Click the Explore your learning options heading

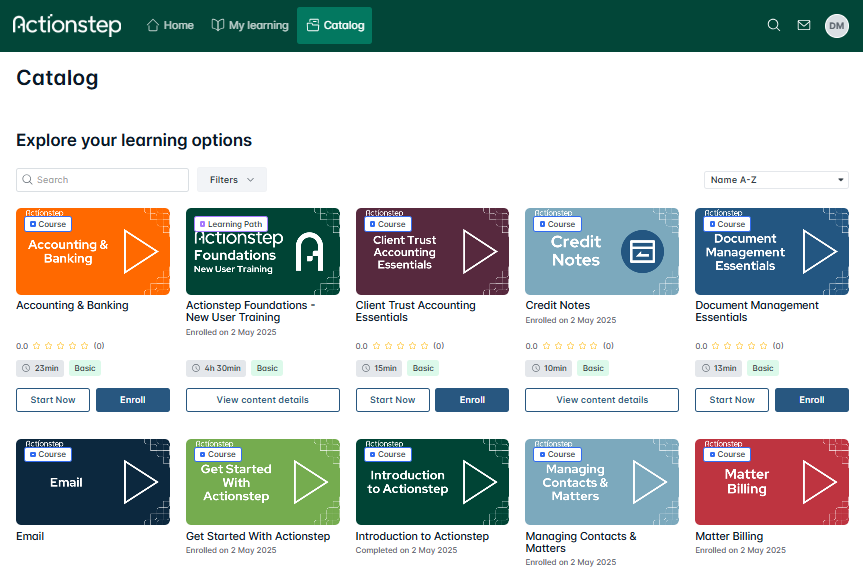134,140
